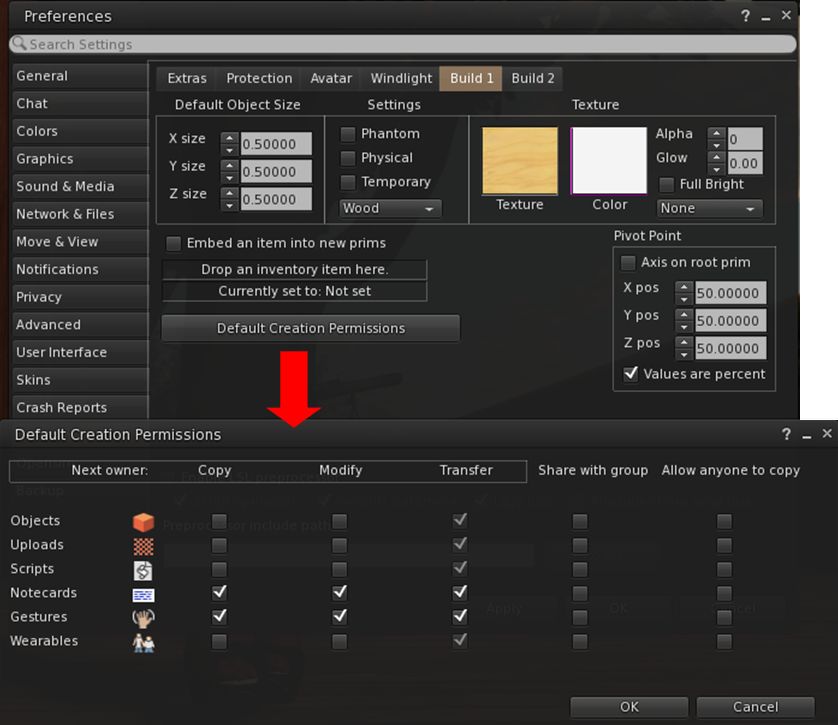838x725 pixels.
Task: Click Default Creation Permissions button
Action: point(310,328)
